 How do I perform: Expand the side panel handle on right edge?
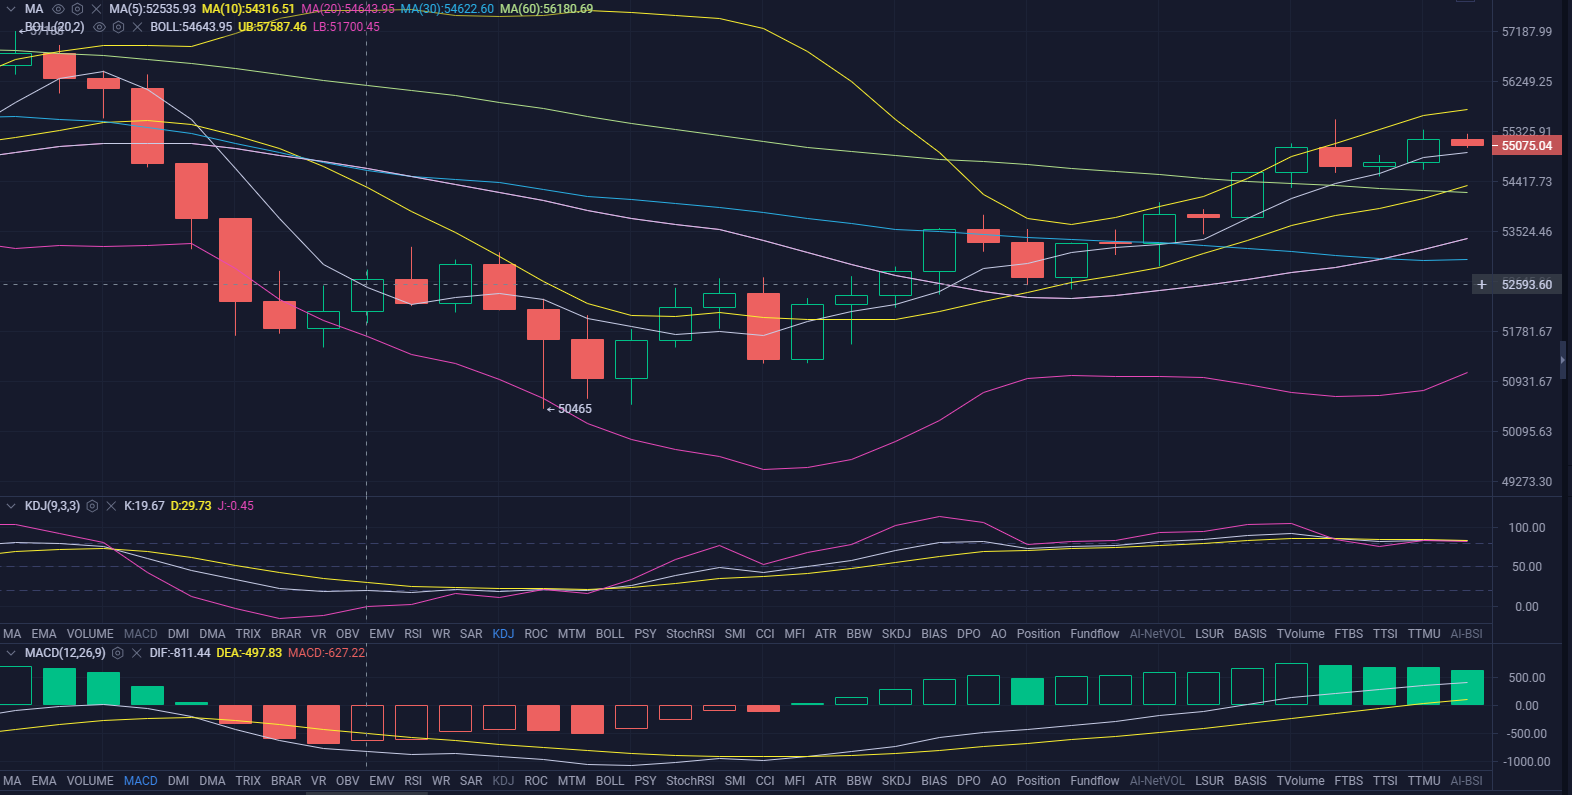[x=1563, y=359]
